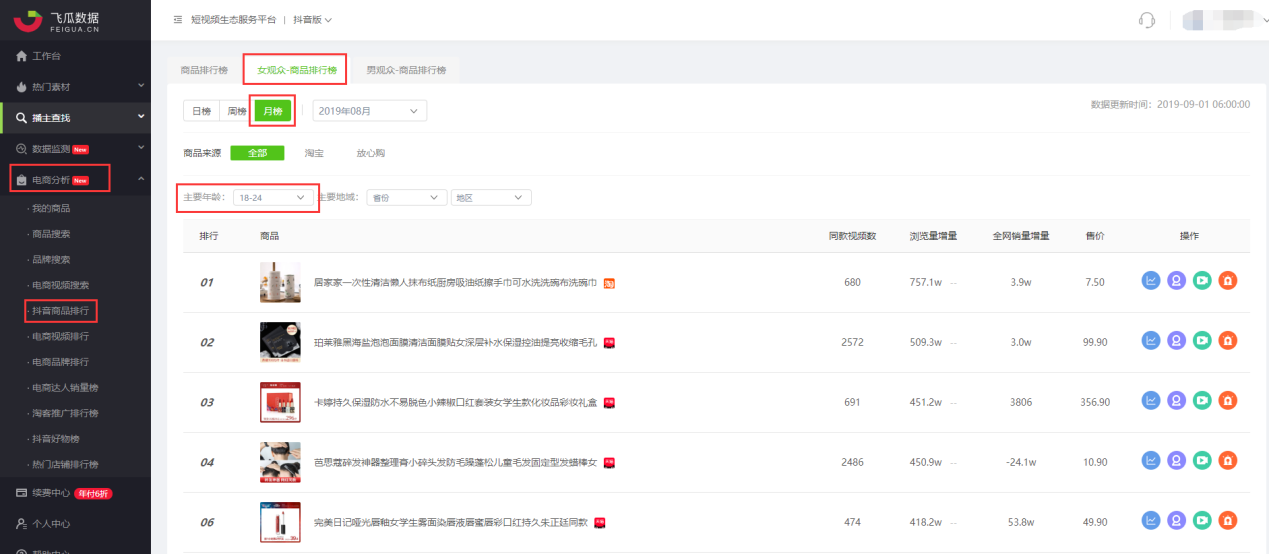Filter product source by 淘宝
The height and width of the screenshot is (554, 1269).
(x=314, y=153)
